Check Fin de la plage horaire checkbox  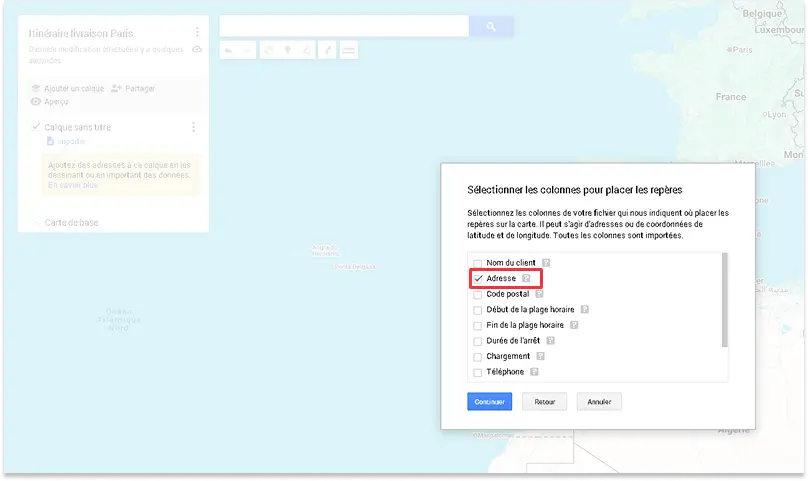pos(478,326)
